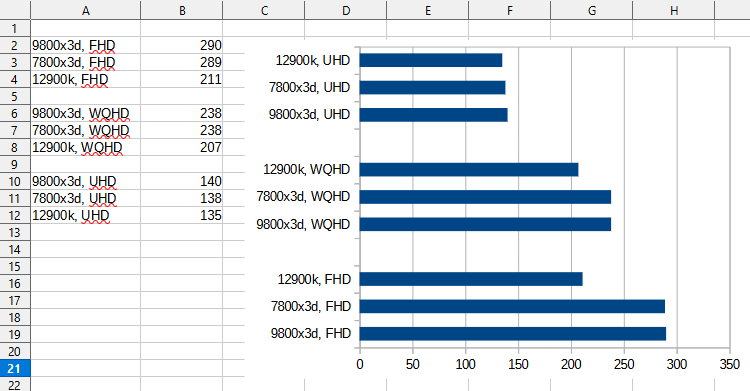Click the chart bar for 12900k, WQHD
750x391 pixels.
coord(469,169)
